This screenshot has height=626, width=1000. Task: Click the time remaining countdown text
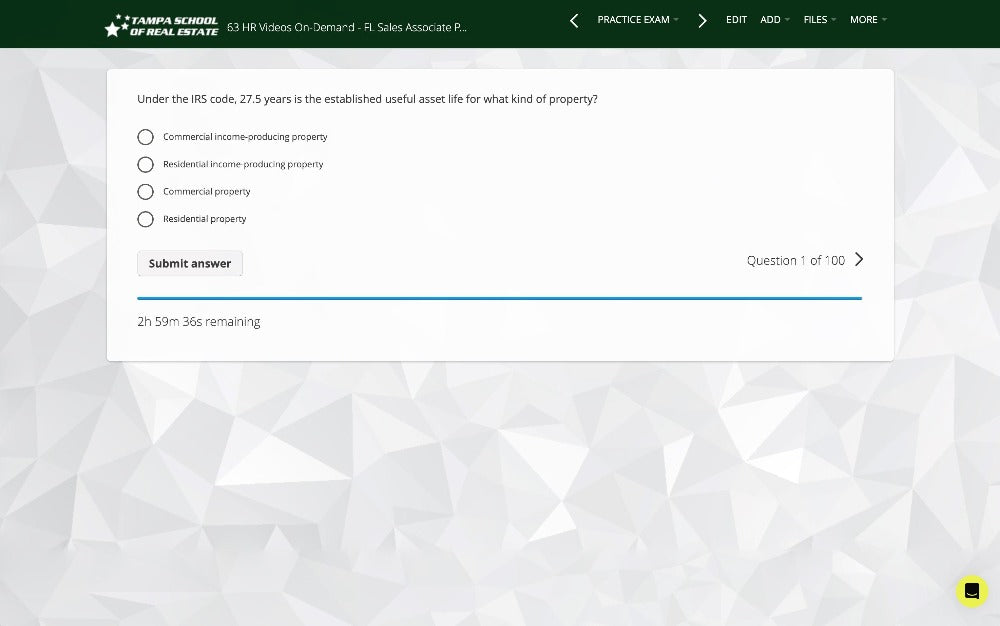tap(199, 322)
